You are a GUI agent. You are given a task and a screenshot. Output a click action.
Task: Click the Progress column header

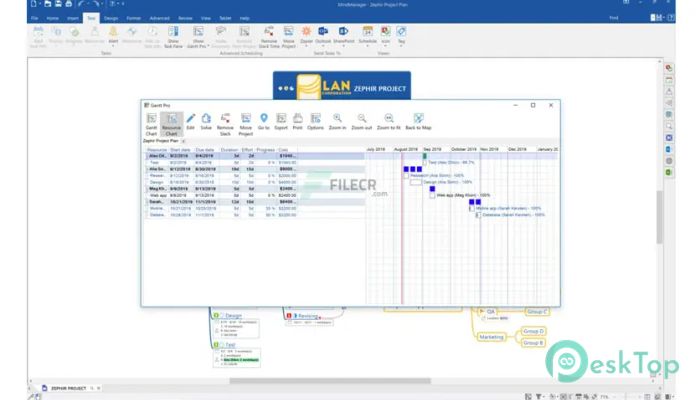click(x=266, y=150)
